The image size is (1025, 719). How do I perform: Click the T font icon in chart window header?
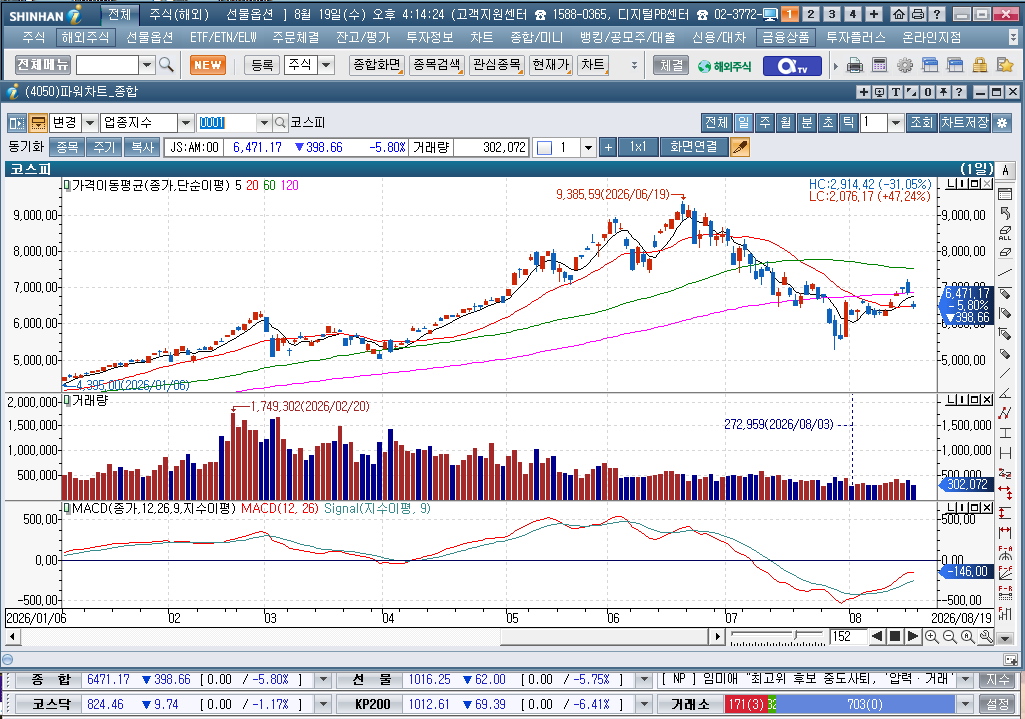896,92
